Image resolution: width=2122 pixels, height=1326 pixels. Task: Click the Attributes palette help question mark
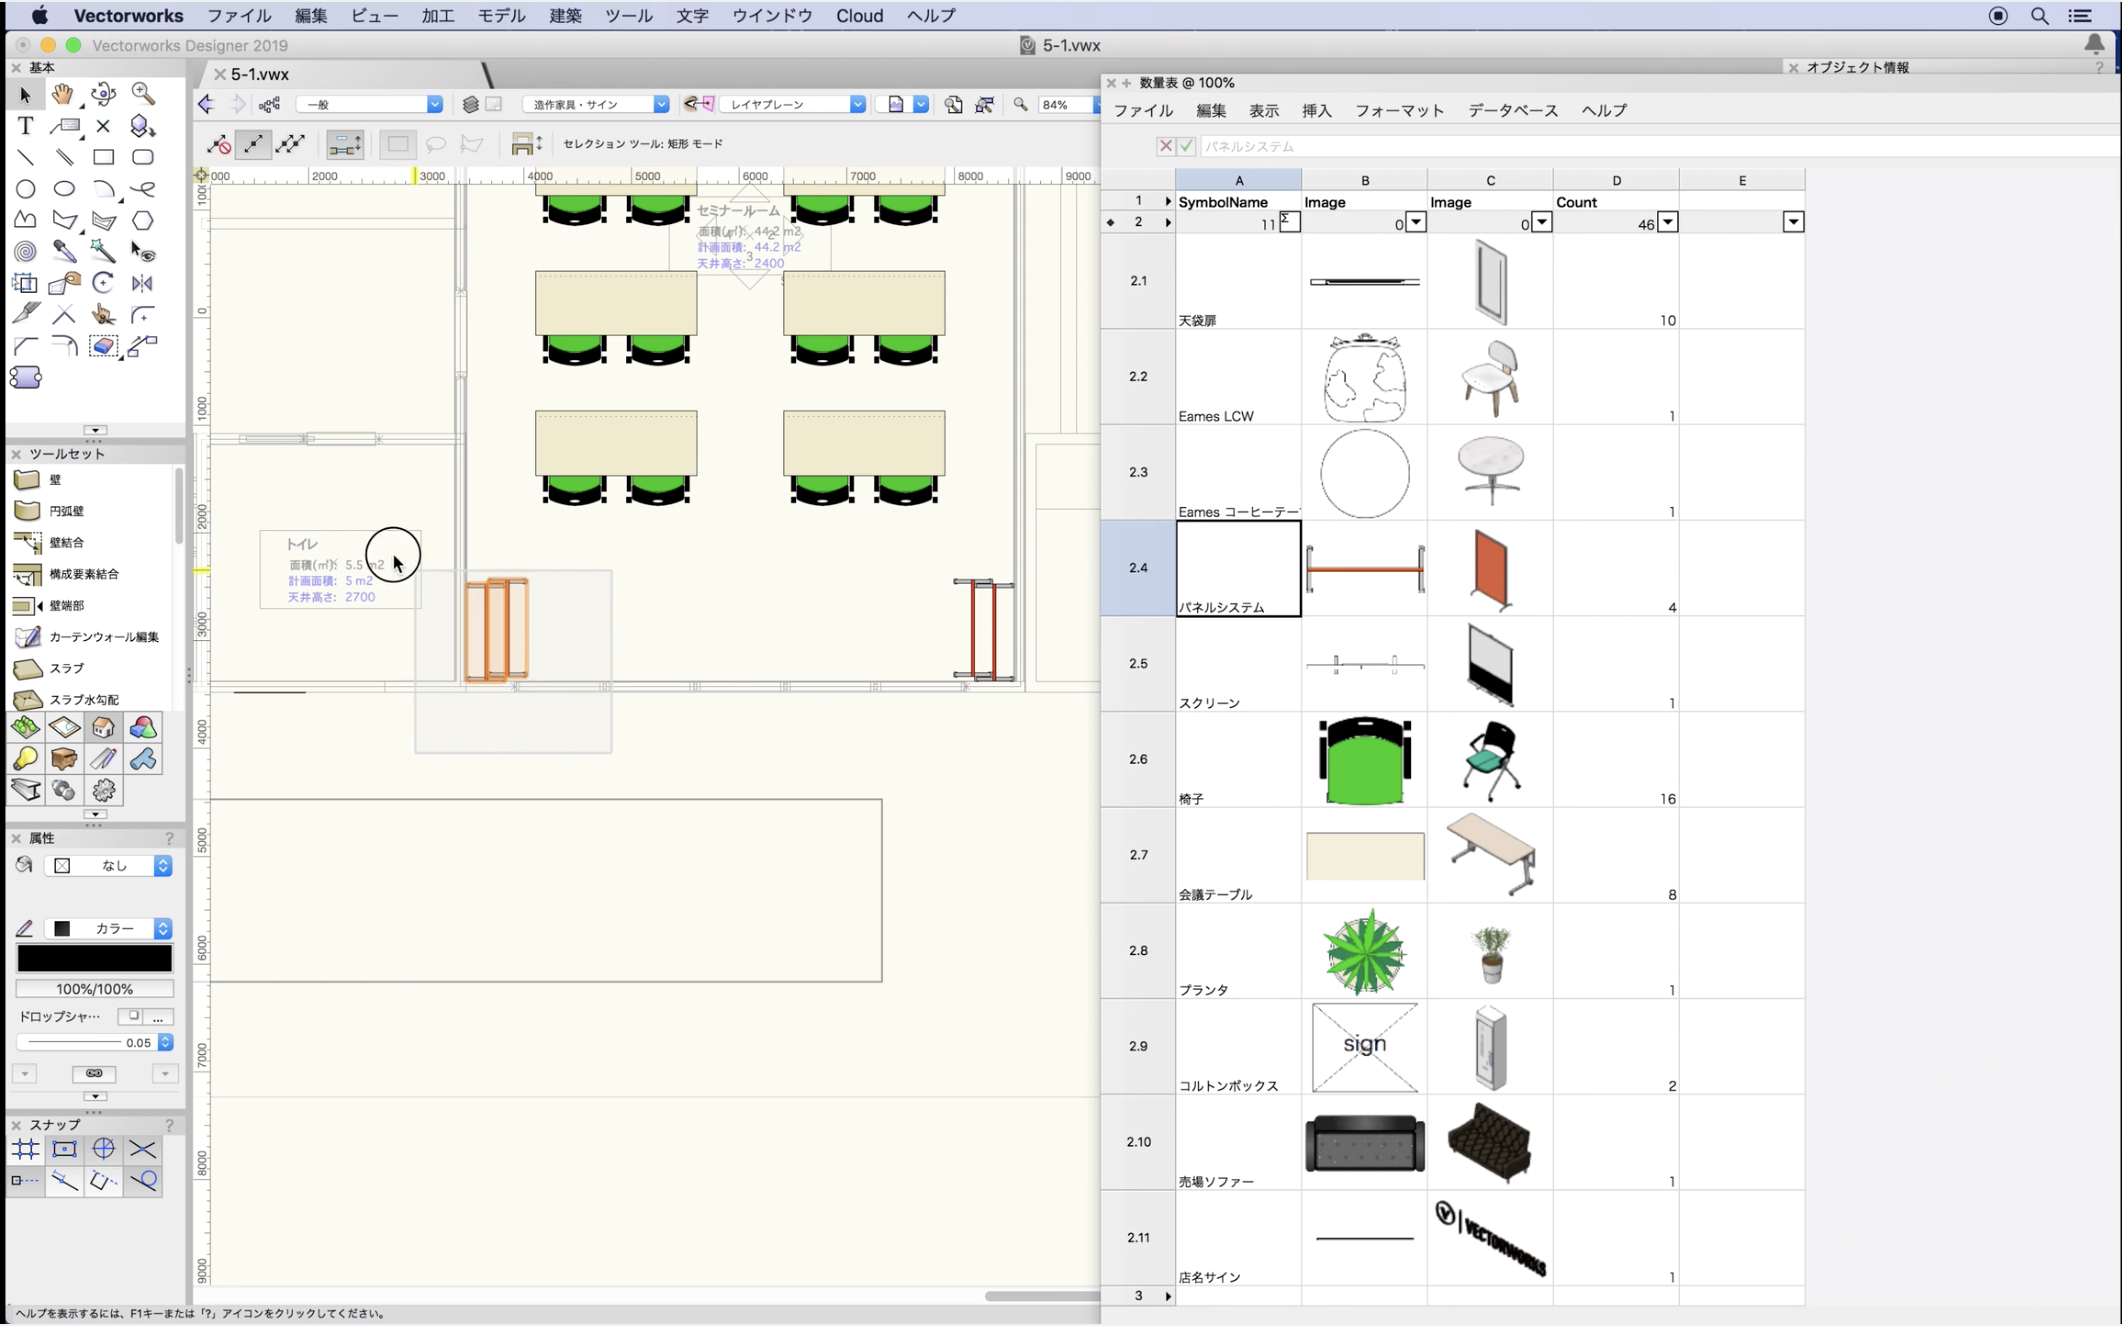click(169, 838)
